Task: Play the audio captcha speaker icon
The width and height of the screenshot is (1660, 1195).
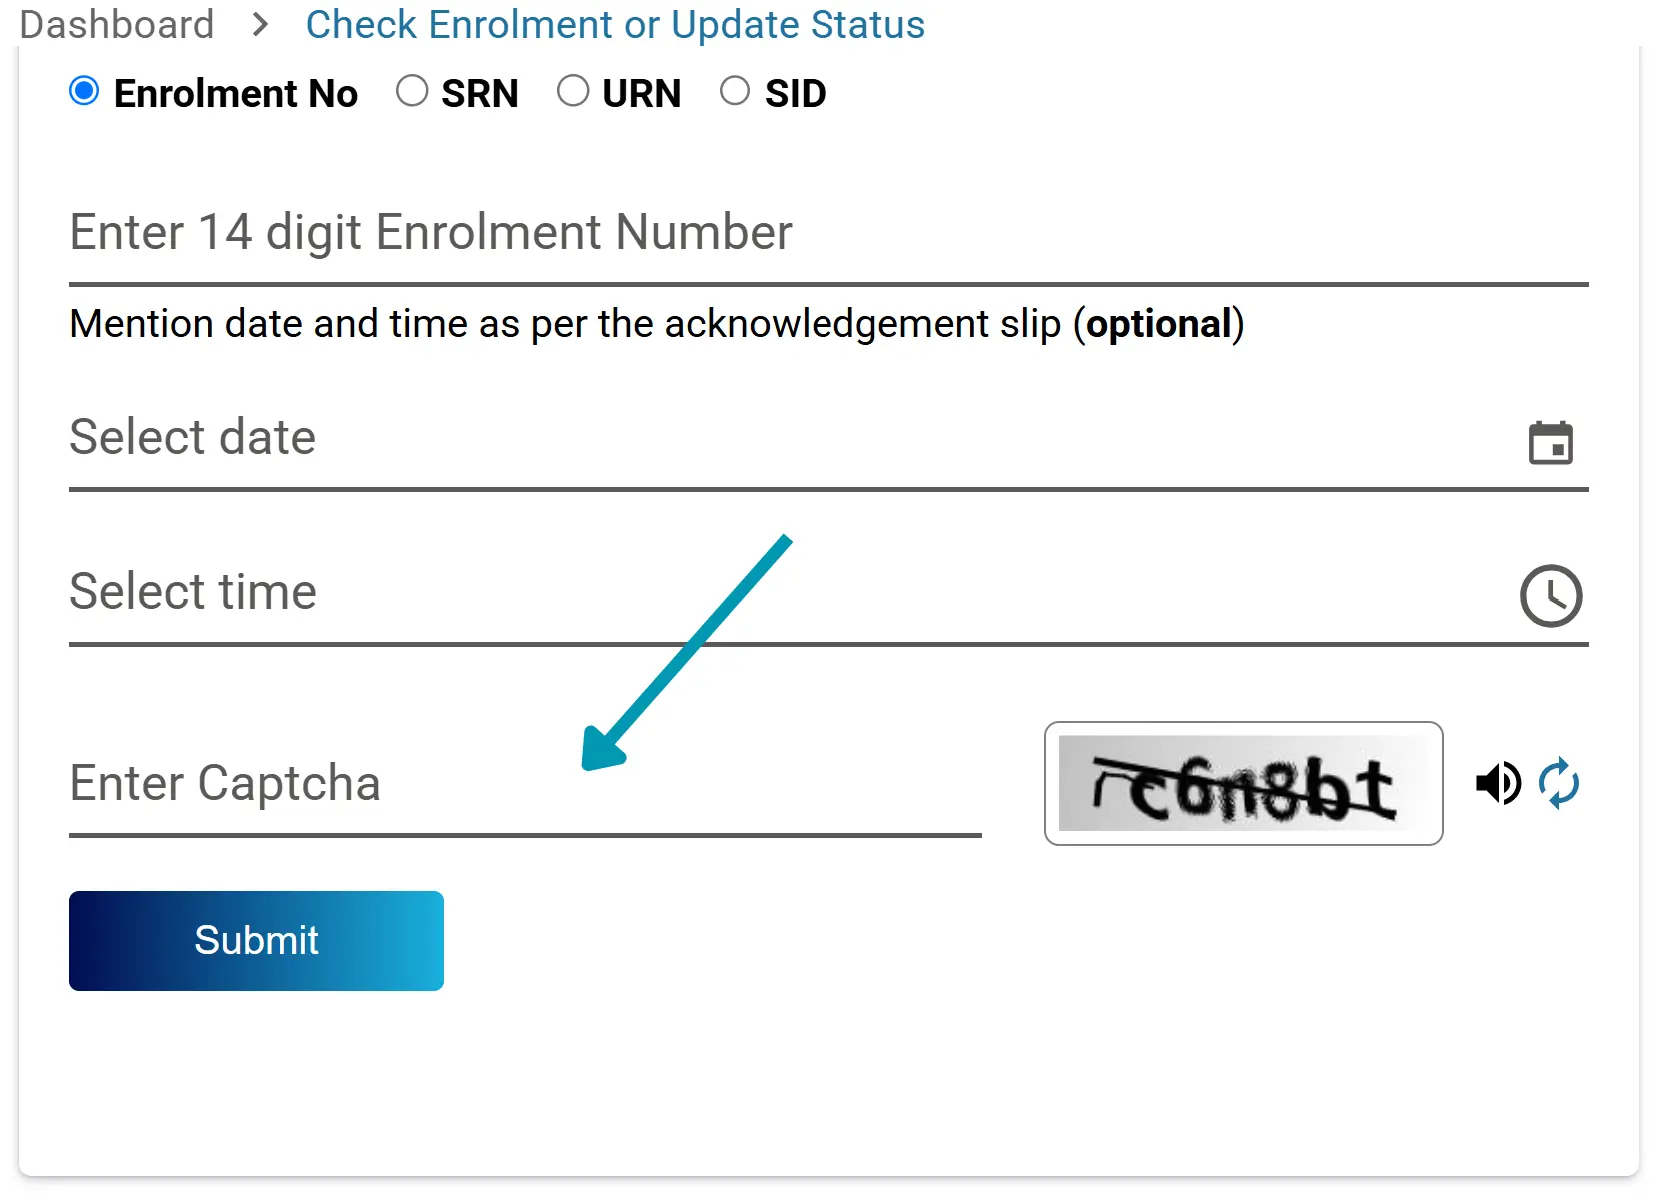Action: click(1498, 783)
